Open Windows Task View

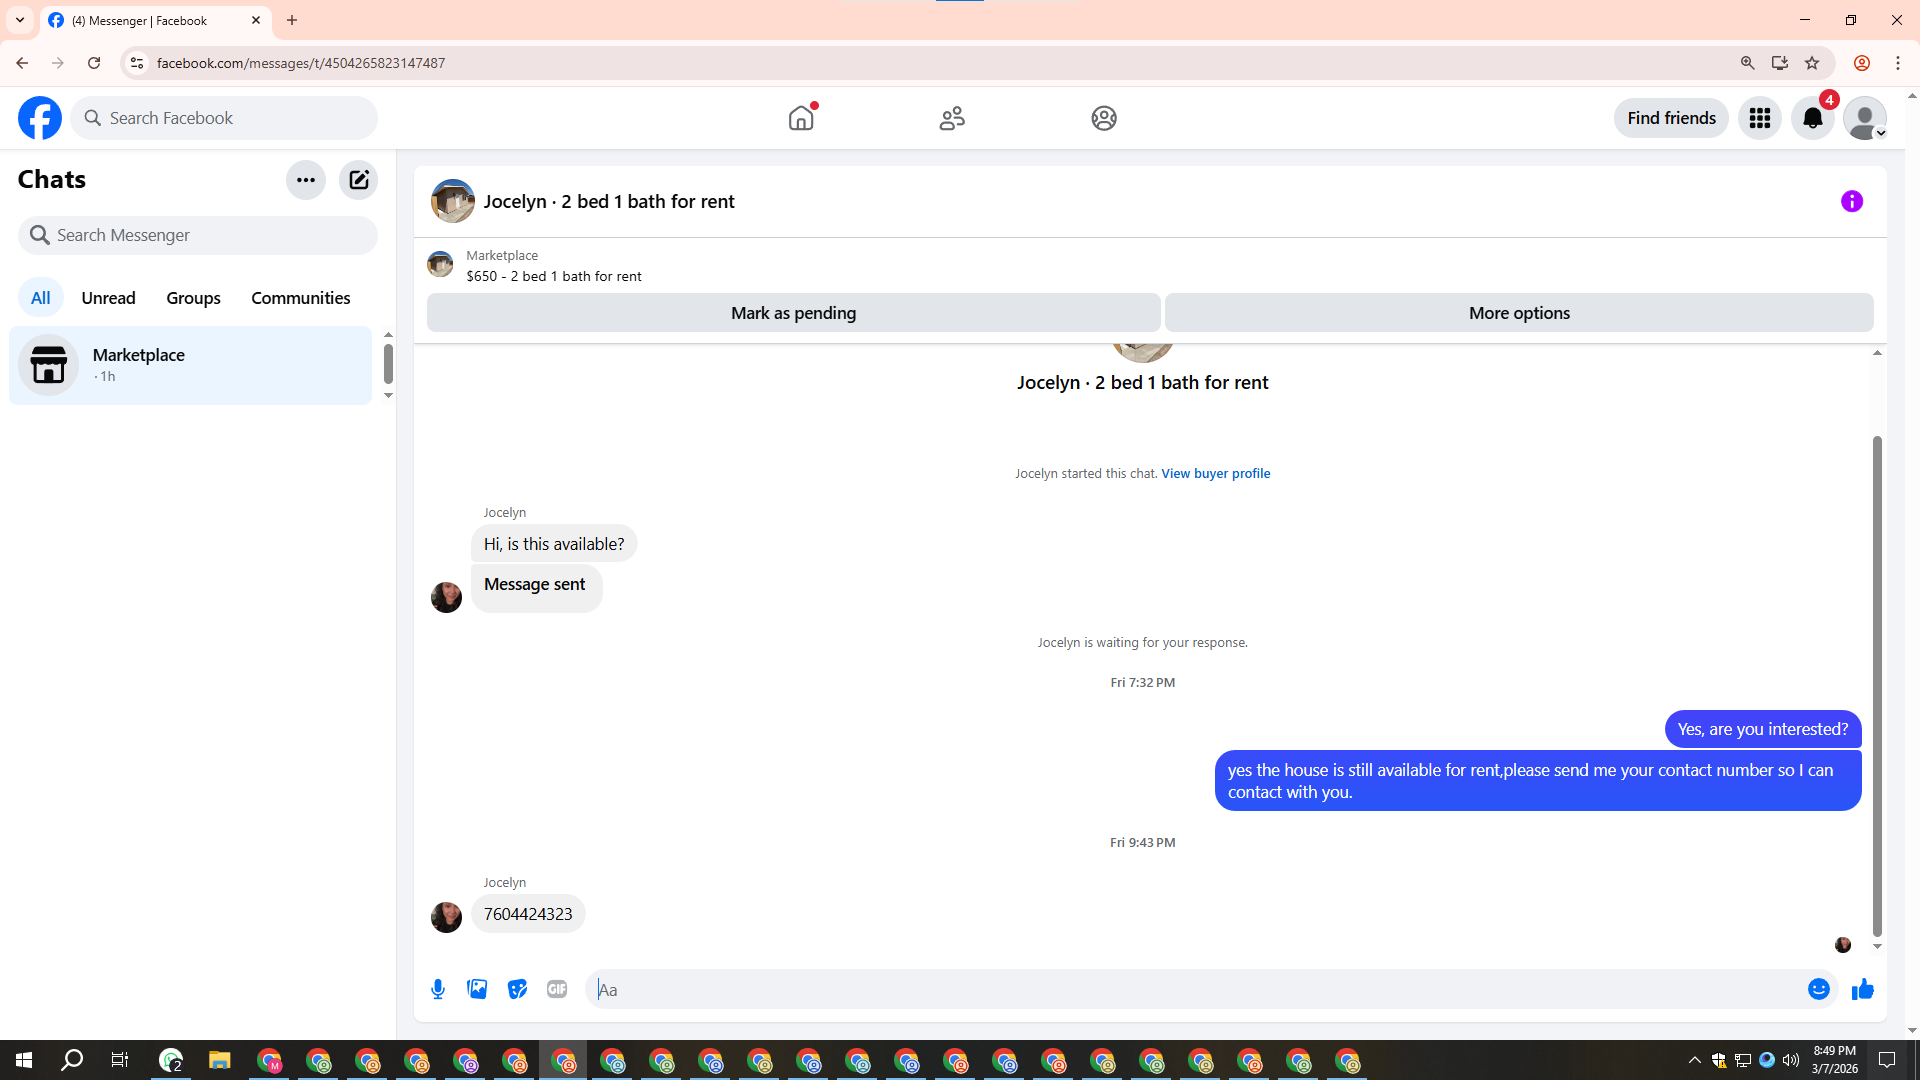click(120, 1060)
